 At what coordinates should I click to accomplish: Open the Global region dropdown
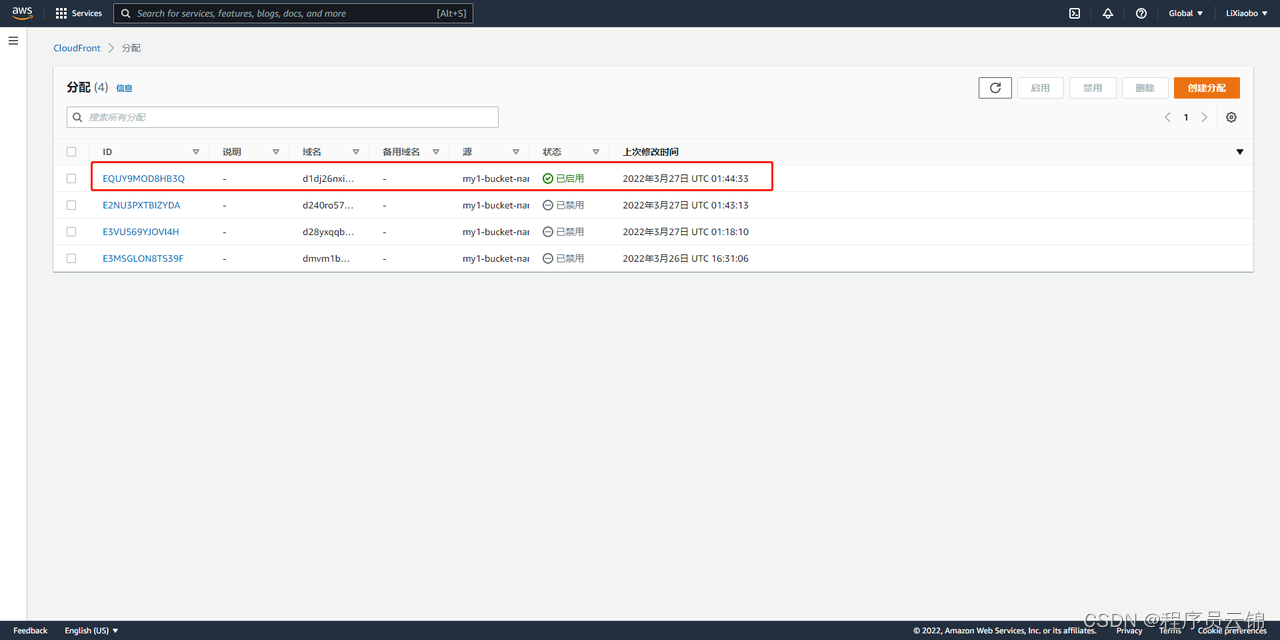click(1186, 13)
